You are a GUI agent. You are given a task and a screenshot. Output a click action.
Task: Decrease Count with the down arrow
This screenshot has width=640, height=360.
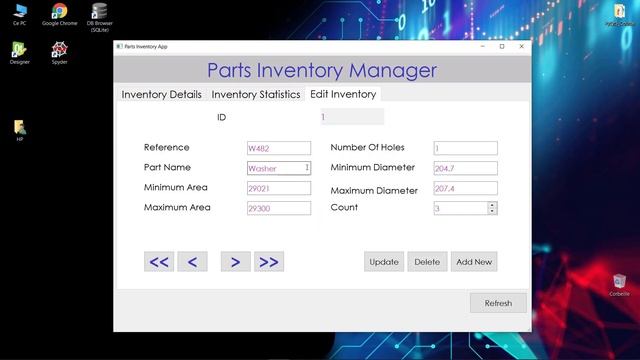tap(492, 211)
